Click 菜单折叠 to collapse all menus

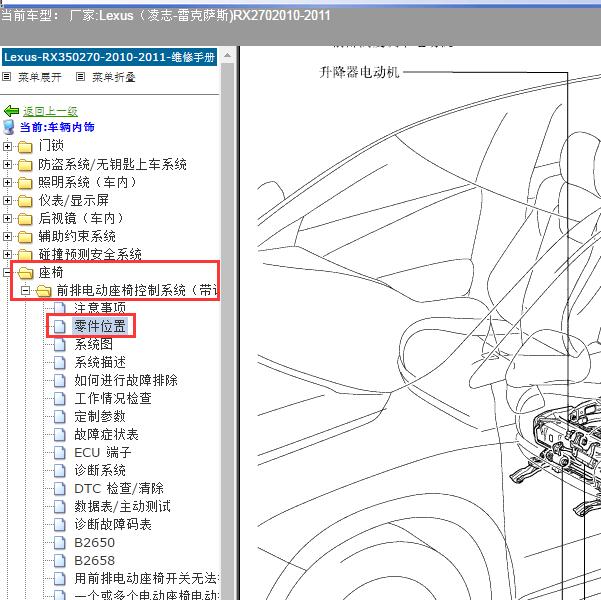tap(114, 77)
